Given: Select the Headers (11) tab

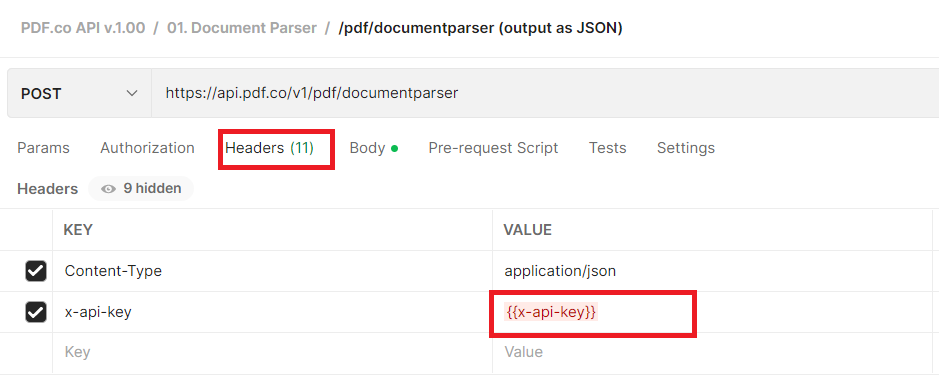Looking at the screenshot, I should pos(269,148).
